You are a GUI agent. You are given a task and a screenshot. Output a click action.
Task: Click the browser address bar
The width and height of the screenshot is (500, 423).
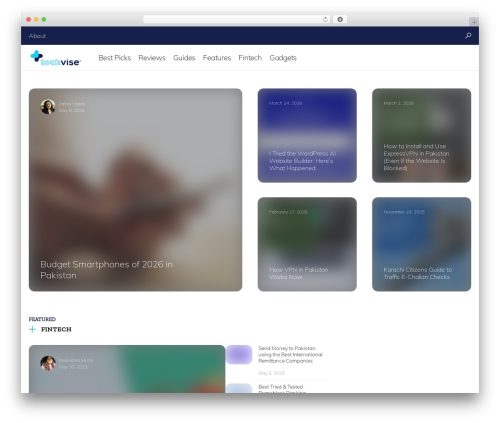coord(236,19)
